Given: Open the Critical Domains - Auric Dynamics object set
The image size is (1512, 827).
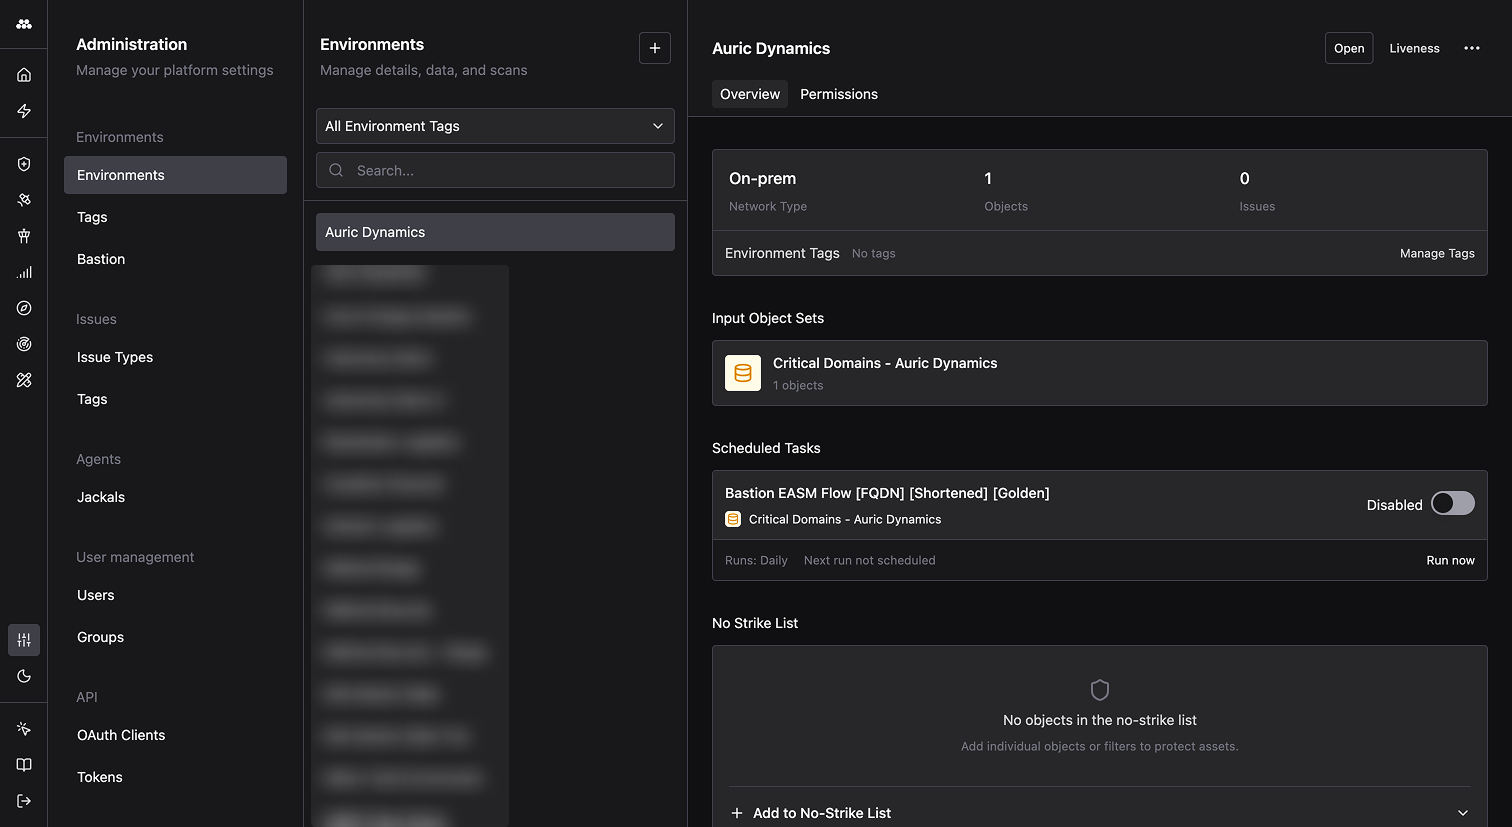Looking at the screenshot, I should [1100, 373].
